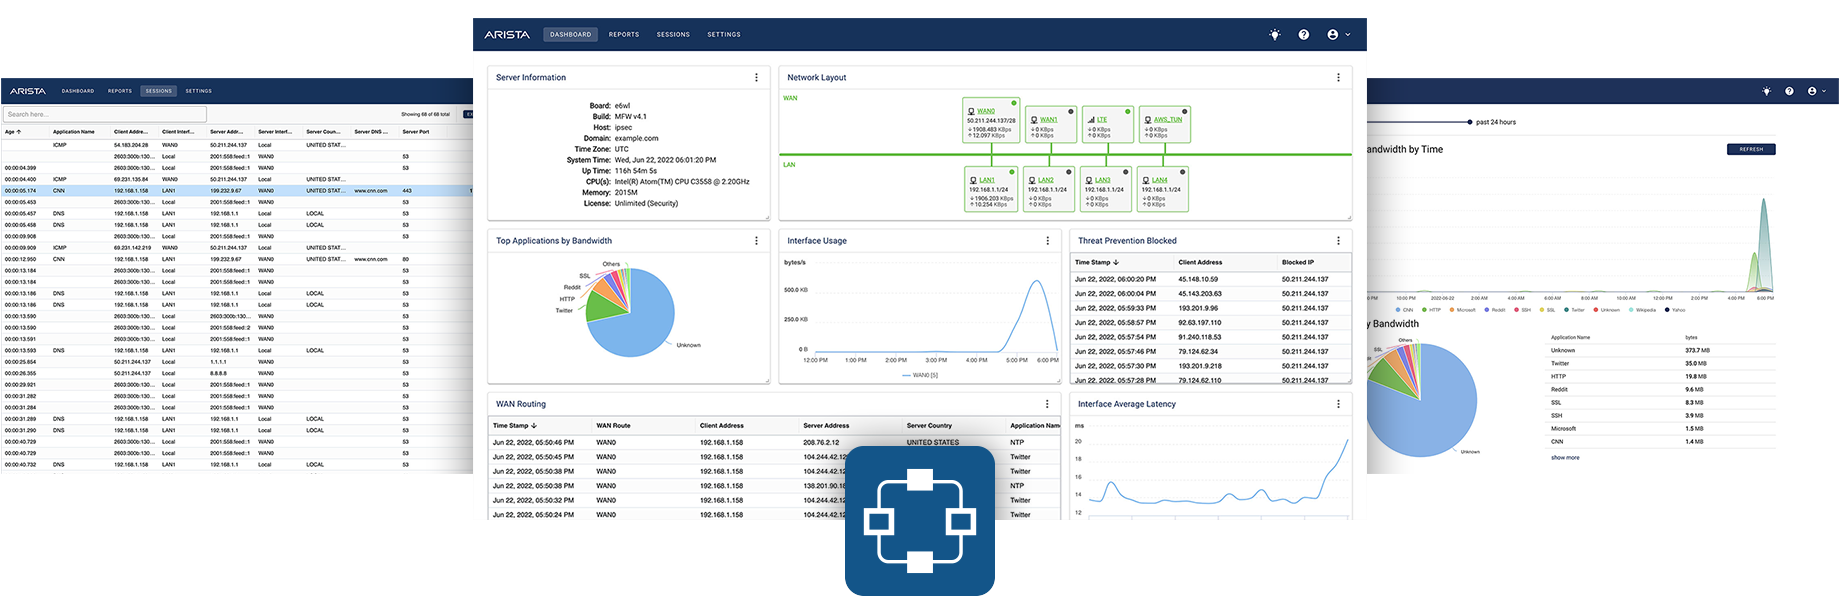Open Server Information widget kebab menu
This screenshot has width=1840, height=615.
[756, 77]
